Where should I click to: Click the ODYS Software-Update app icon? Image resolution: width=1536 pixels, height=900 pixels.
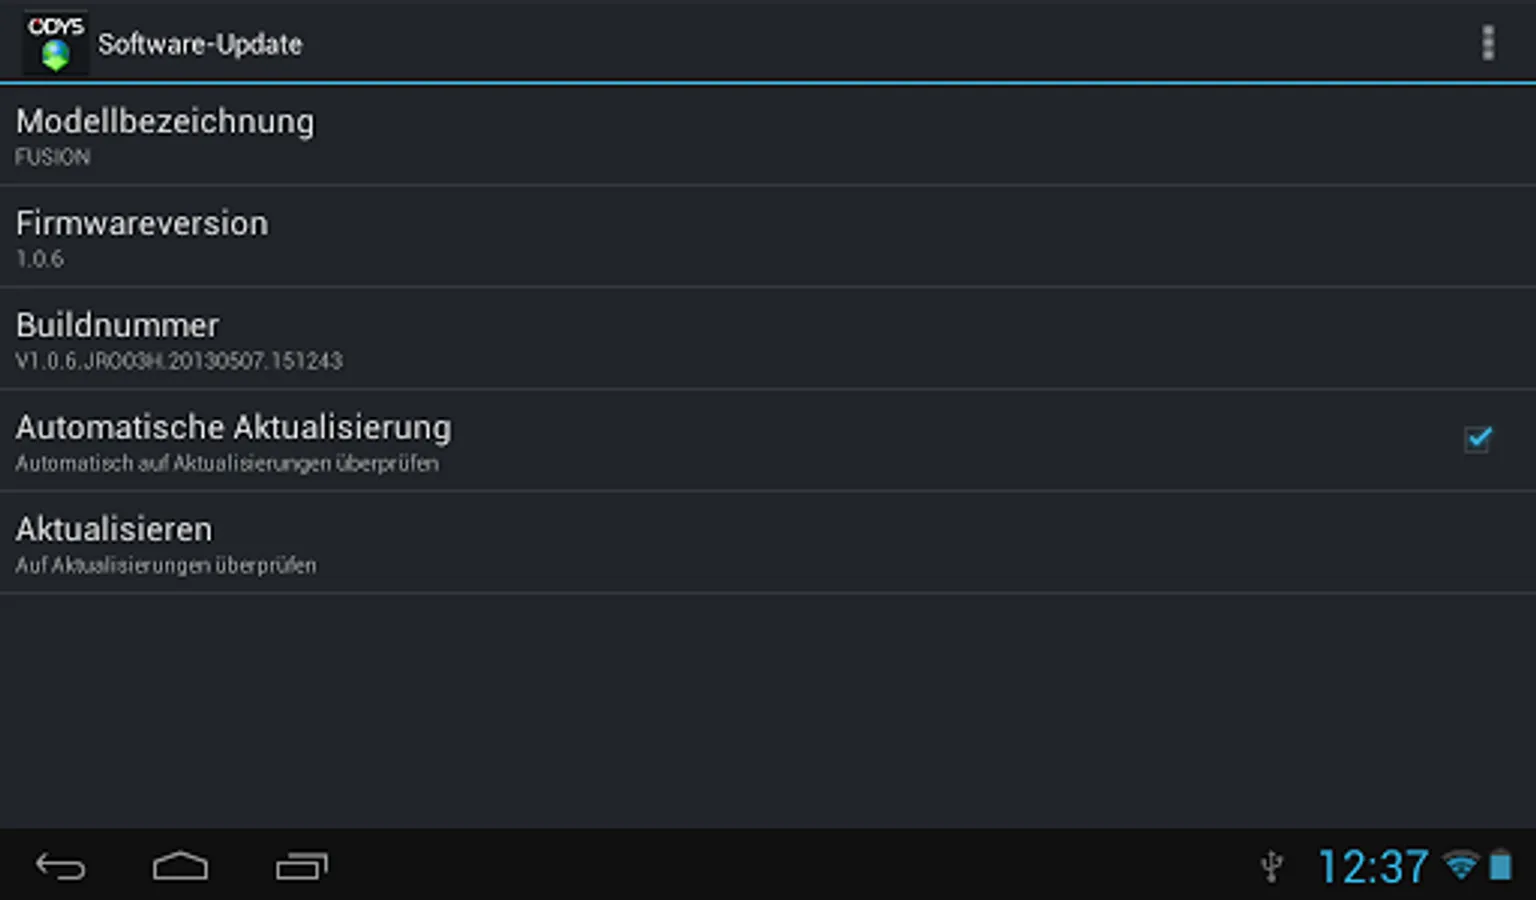point(55,43)
